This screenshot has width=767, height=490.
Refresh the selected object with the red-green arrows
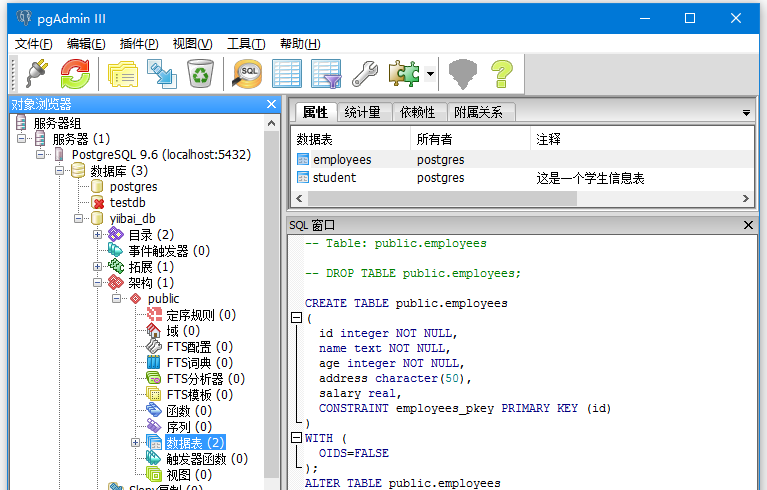pyautogui.click(x=75, y=73)
